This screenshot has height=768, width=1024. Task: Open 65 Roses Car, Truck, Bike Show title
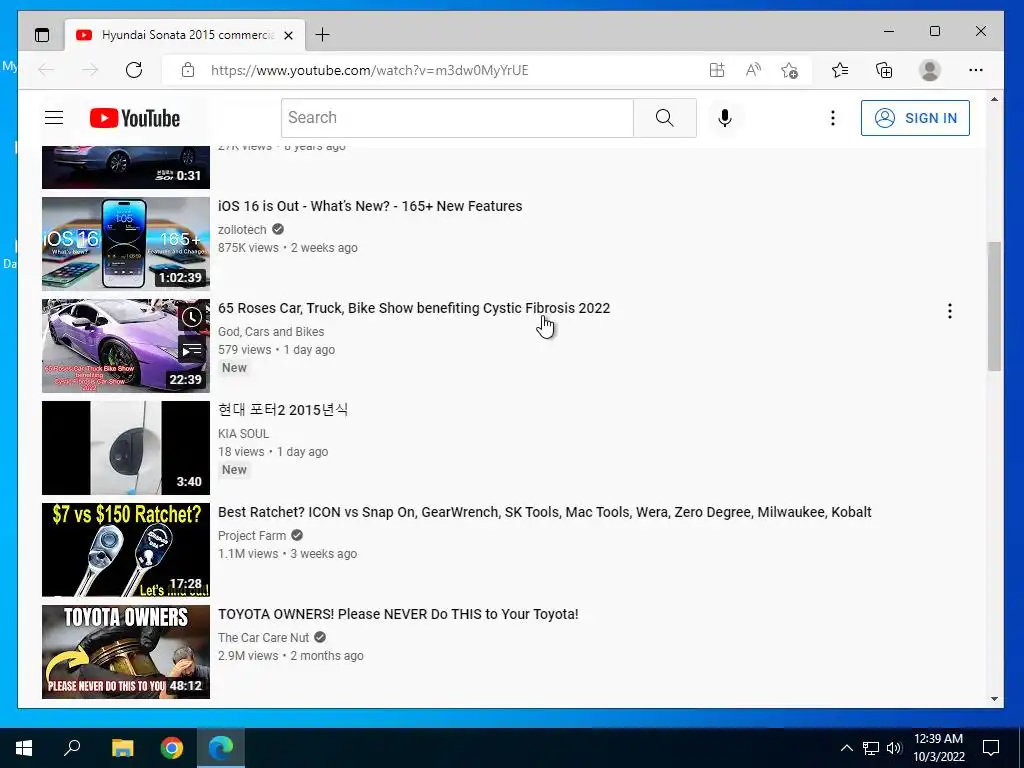click(414, 308)
